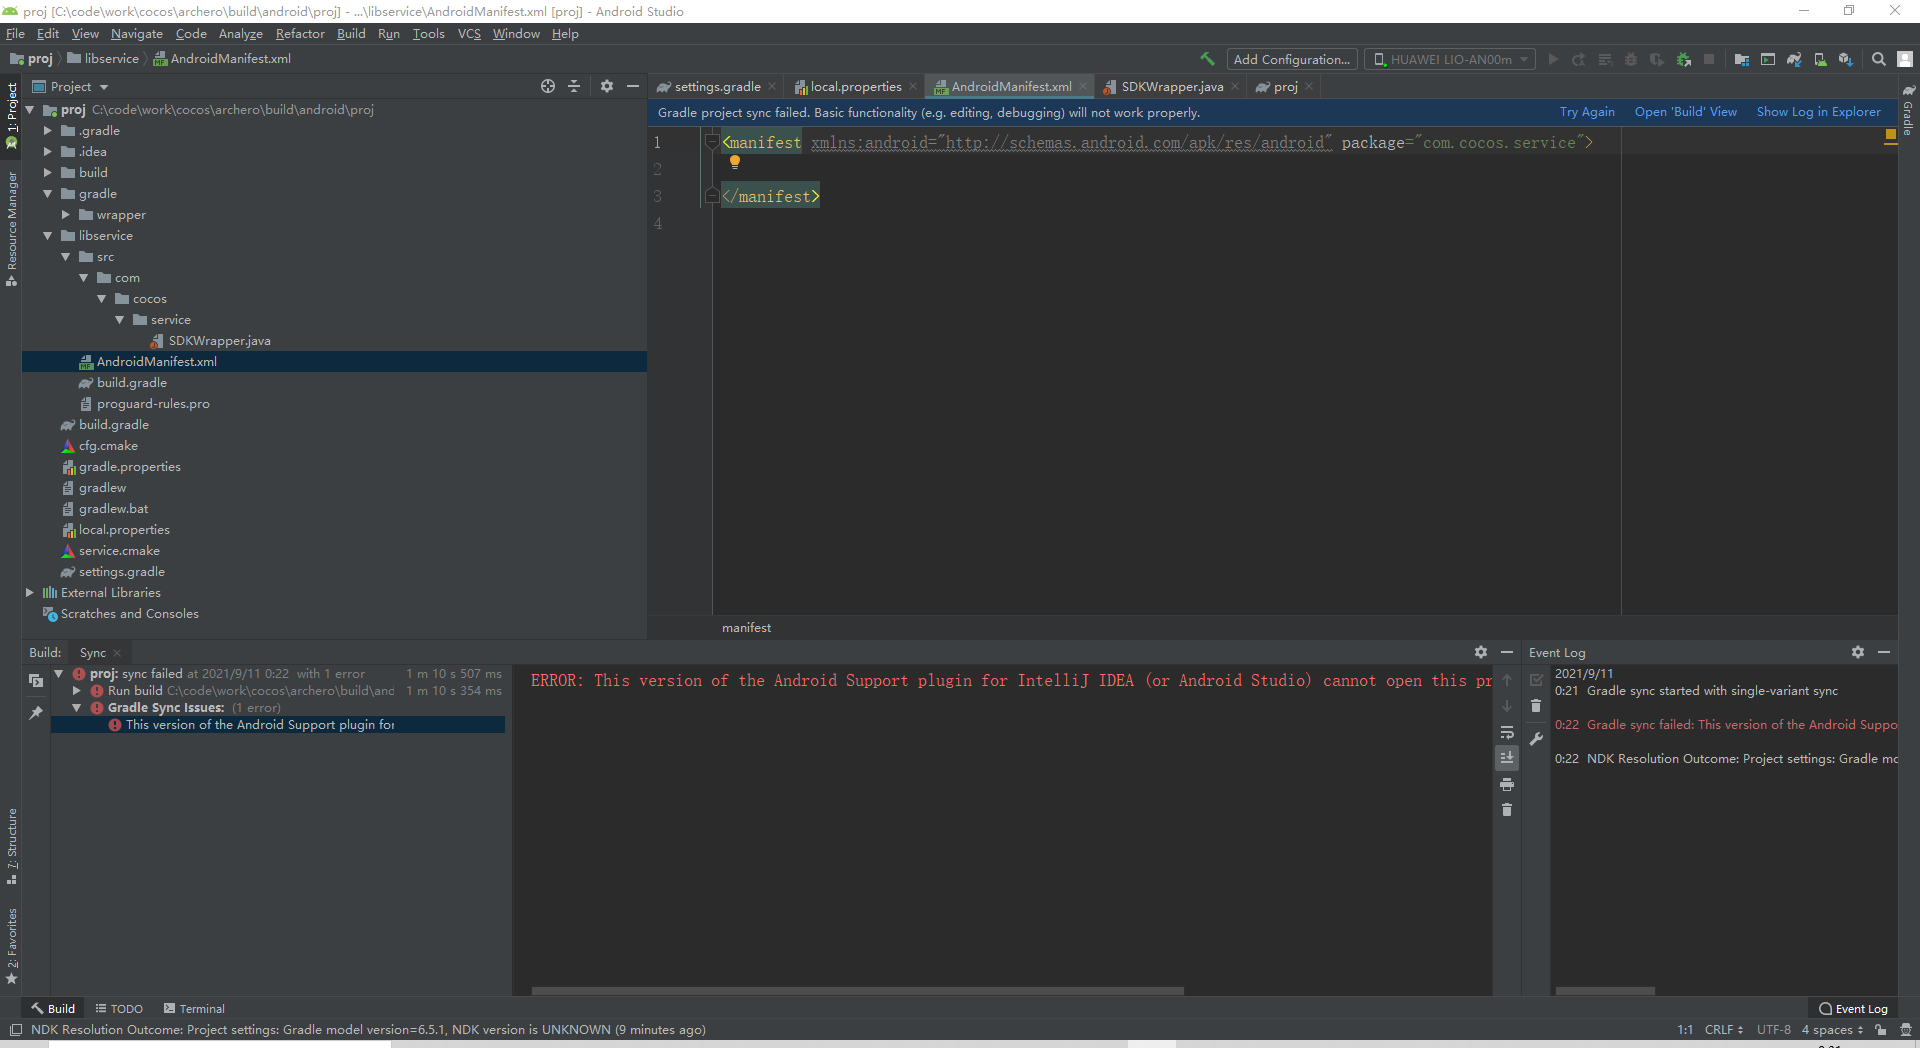Click the Add Configuration button
The image size is (1920, 1048).
[1291, 60]
